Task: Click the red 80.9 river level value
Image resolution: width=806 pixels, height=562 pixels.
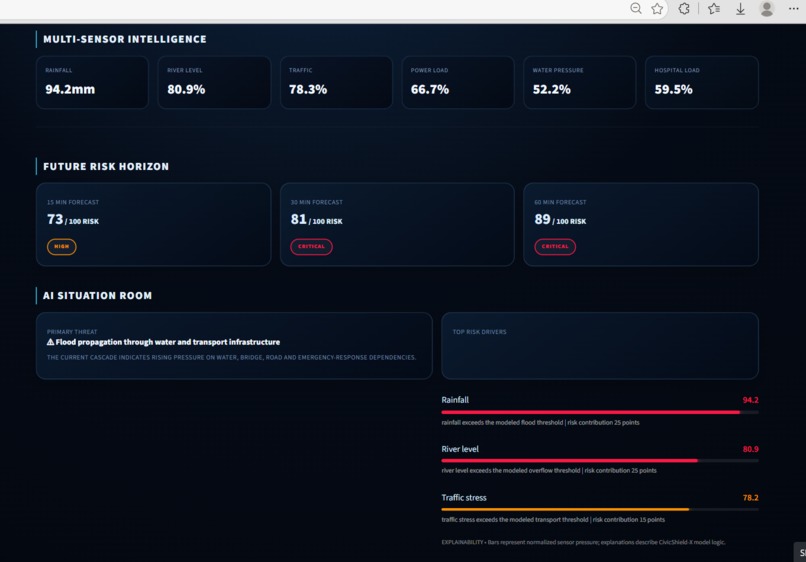Action: click(750, 449)
